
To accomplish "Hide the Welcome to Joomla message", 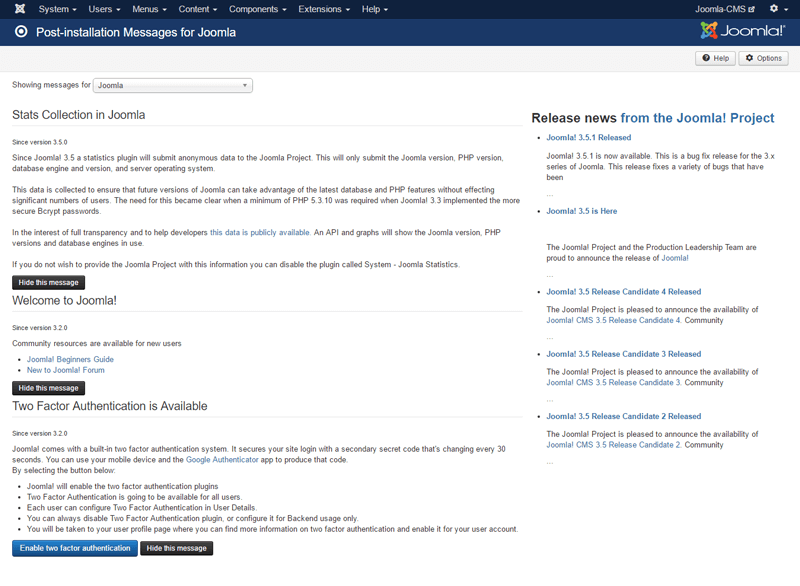I will point(48,388).
